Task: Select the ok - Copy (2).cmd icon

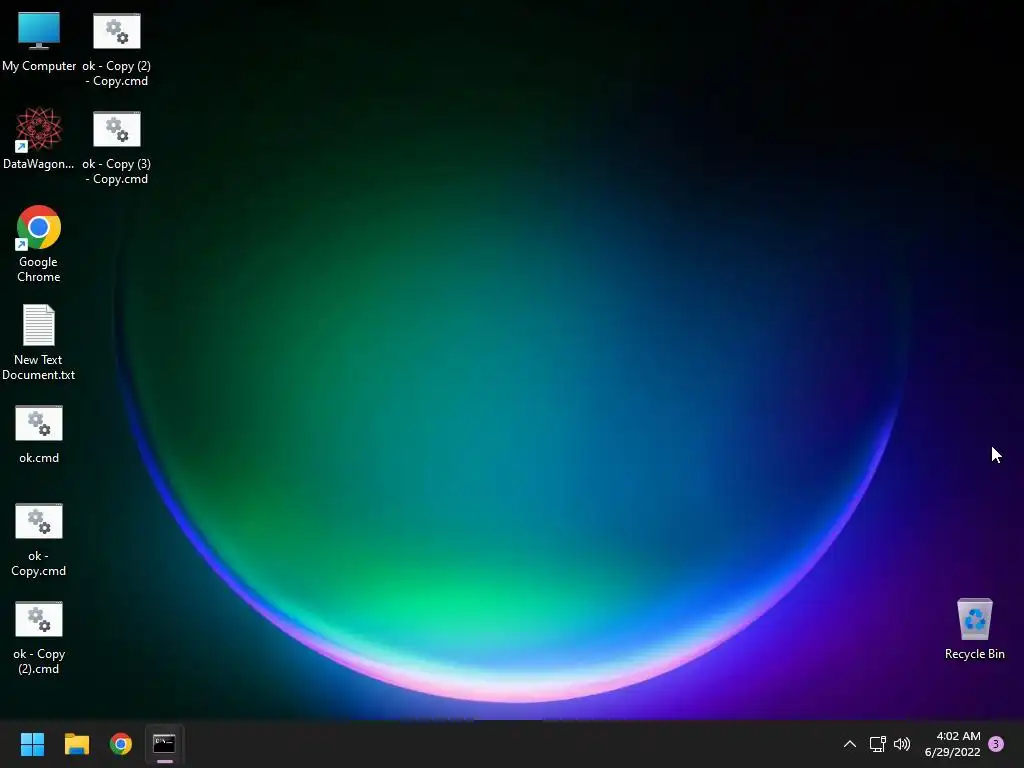Action: pyautogui.click(x=39, y=619)
